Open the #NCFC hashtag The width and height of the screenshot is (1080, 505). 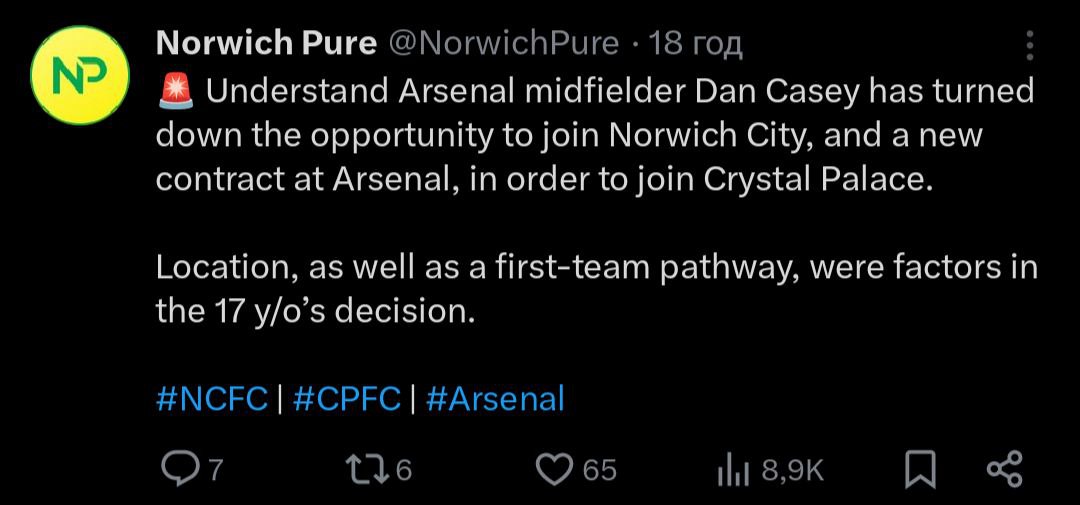click(x=212, y=399)
